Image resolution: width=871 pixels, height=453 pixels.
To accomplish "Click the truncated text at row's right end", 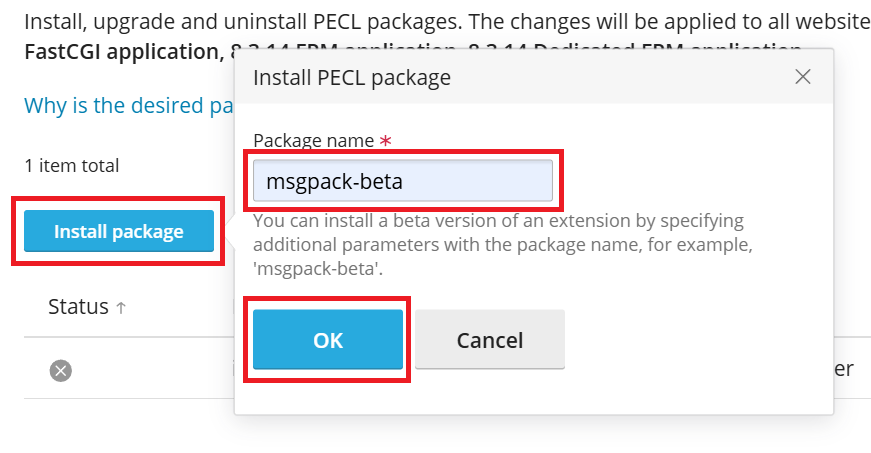I will 844,369.
